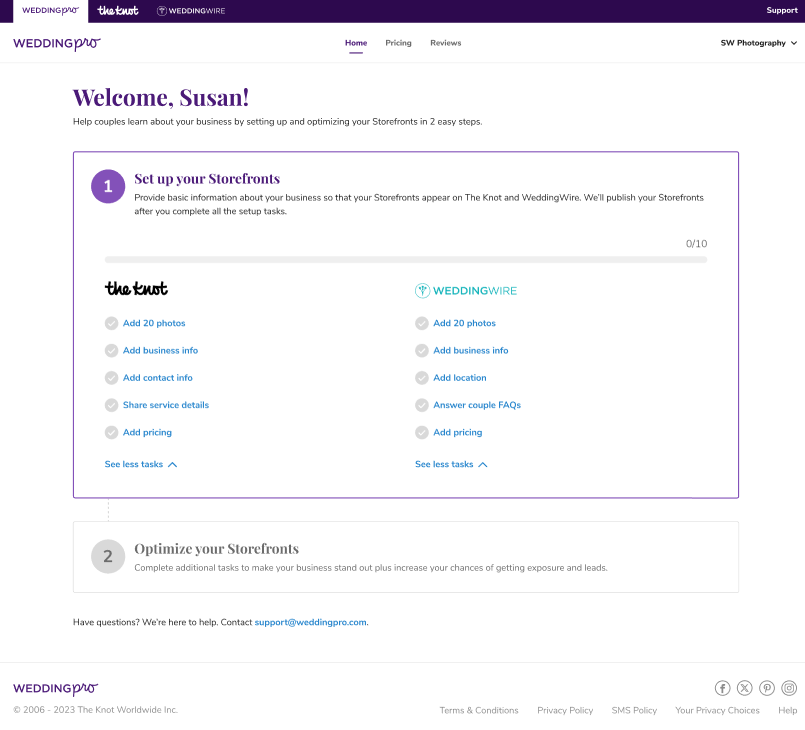Check off the Add 20 photos task under The Knot
This screenshot has height=730, width=805.
[x=113, y=323]
